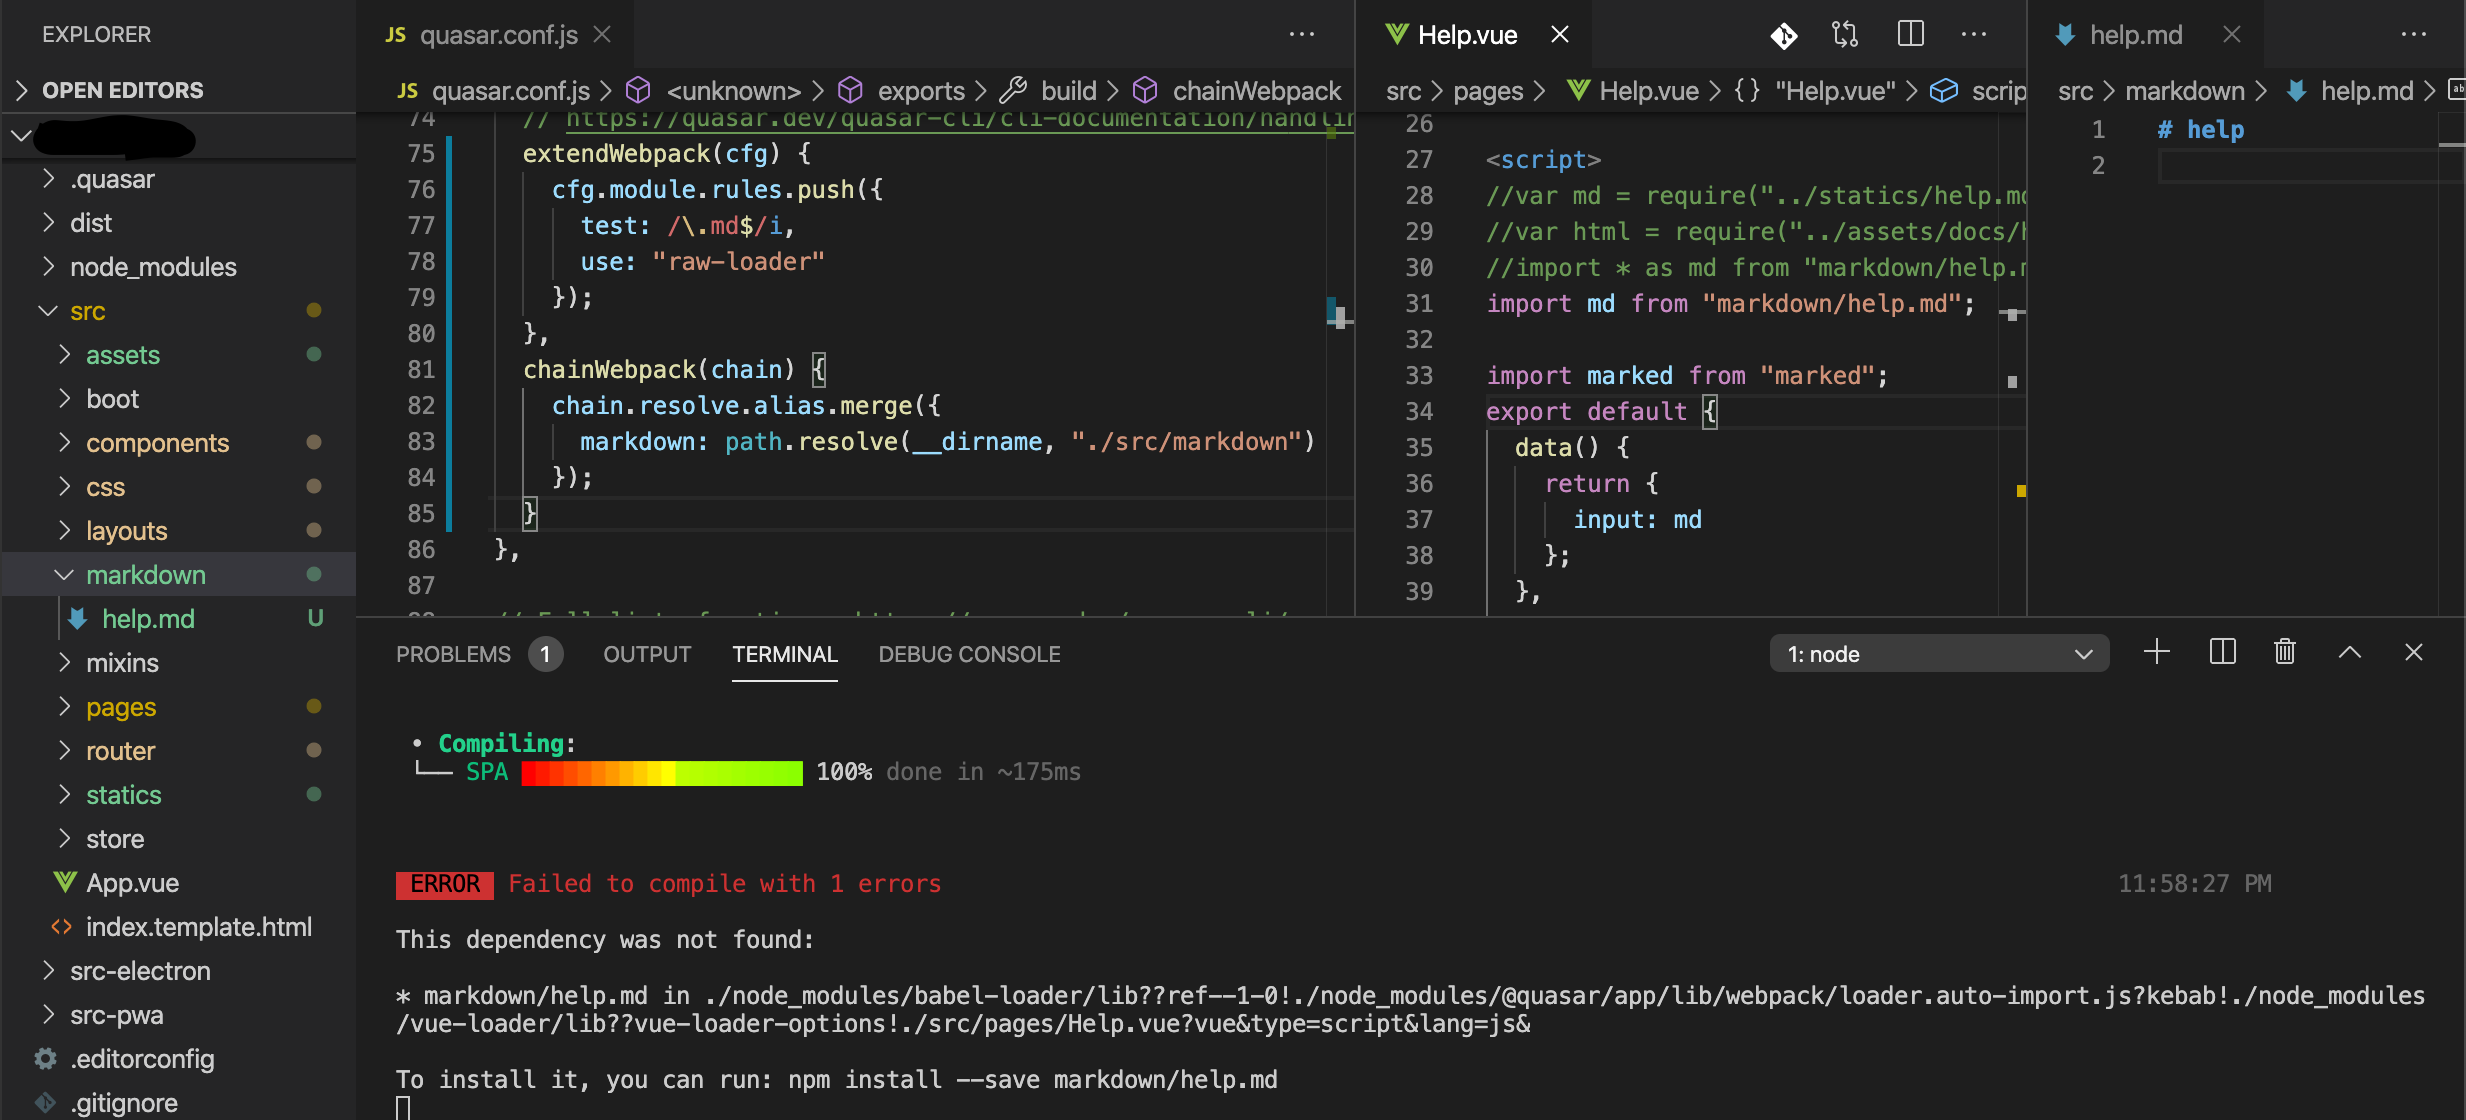This screenshot has width=2466, height=1120.
Task: Switch to the PROBLEMS tab
Action: 453,654
